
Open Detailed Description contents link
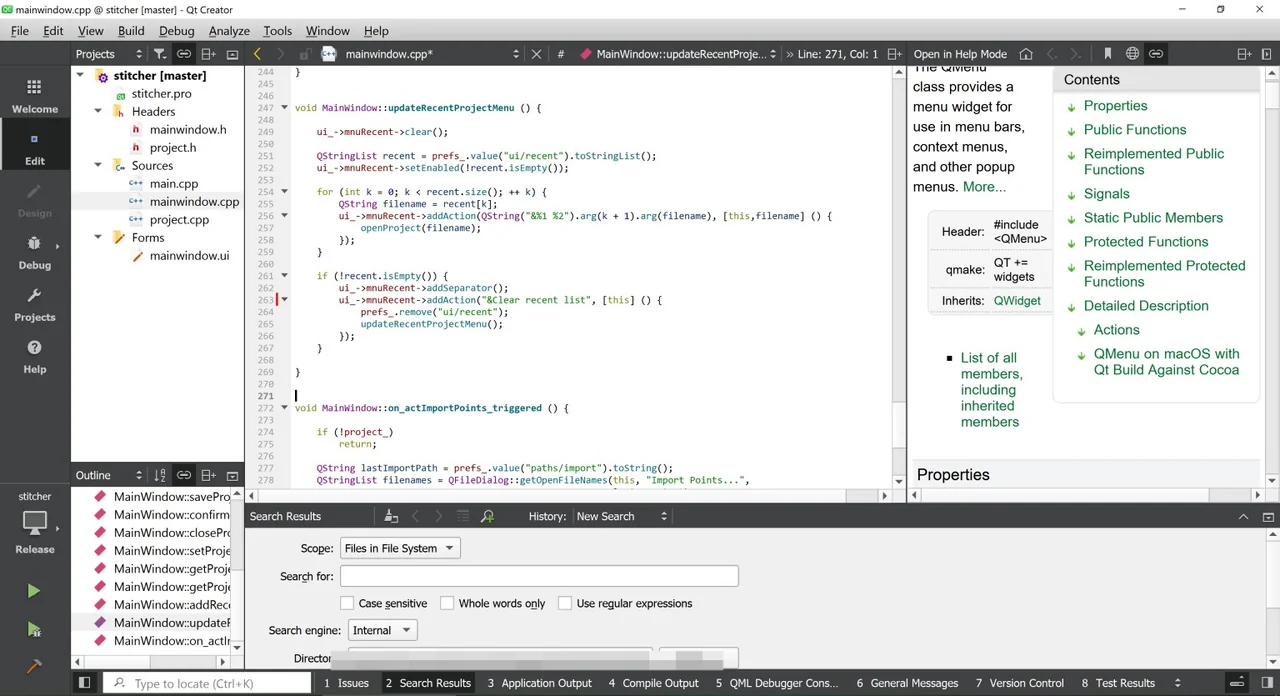tap(1146, 306)
